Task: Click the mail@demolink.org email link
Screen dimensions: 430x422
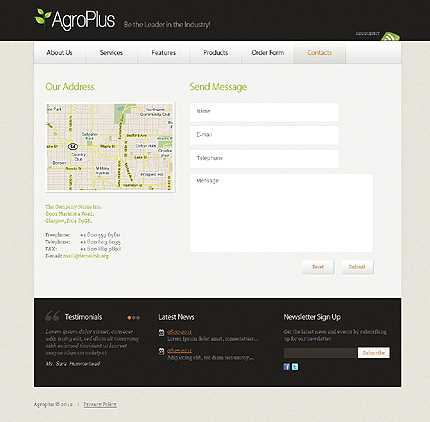Action: tap(86, 256)
